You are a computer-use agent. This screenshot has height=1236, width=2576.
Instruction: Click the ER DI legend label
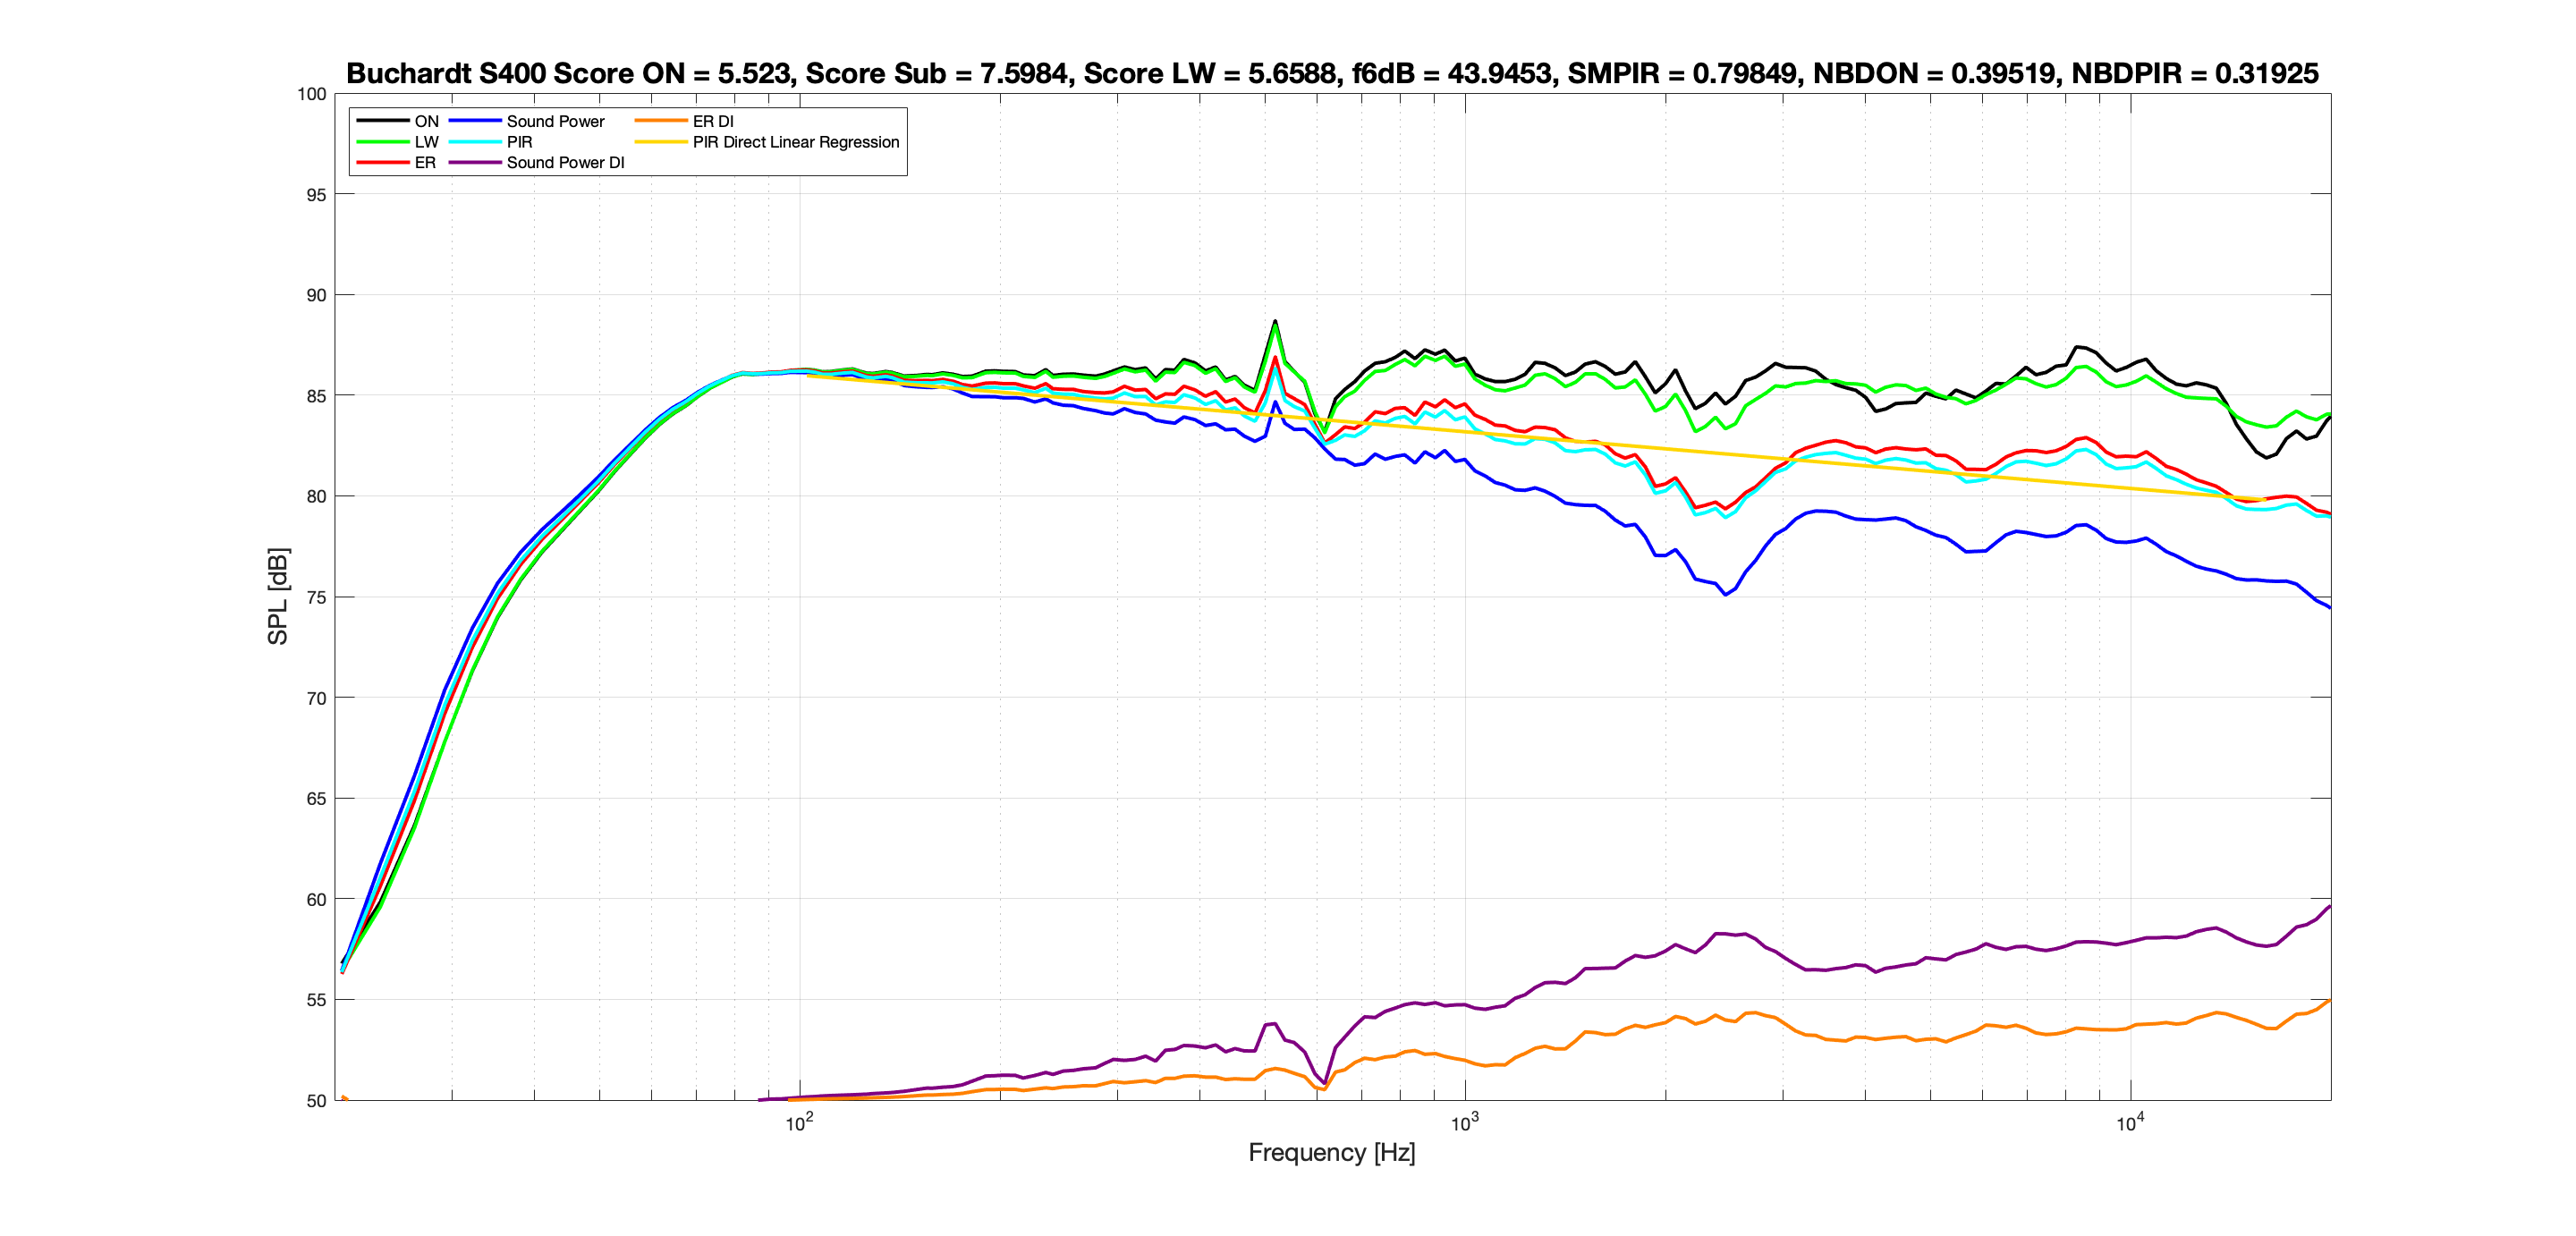[x=713, y=121]
